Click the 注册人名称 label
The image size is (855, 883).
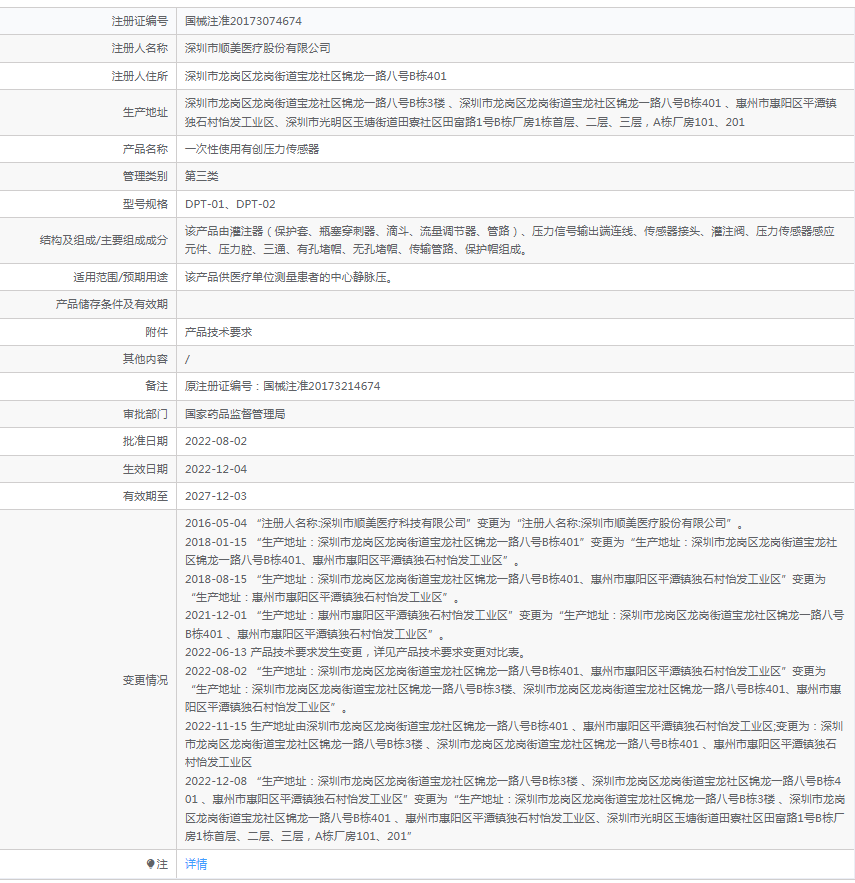140,48
